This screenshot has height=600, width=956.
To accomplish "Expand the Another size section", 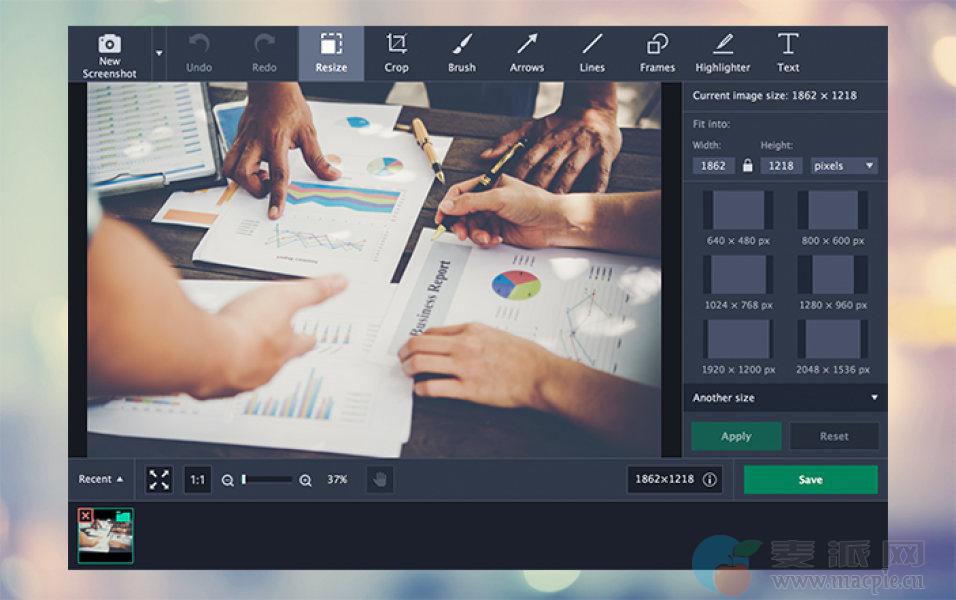I will [x=785, y=398].
